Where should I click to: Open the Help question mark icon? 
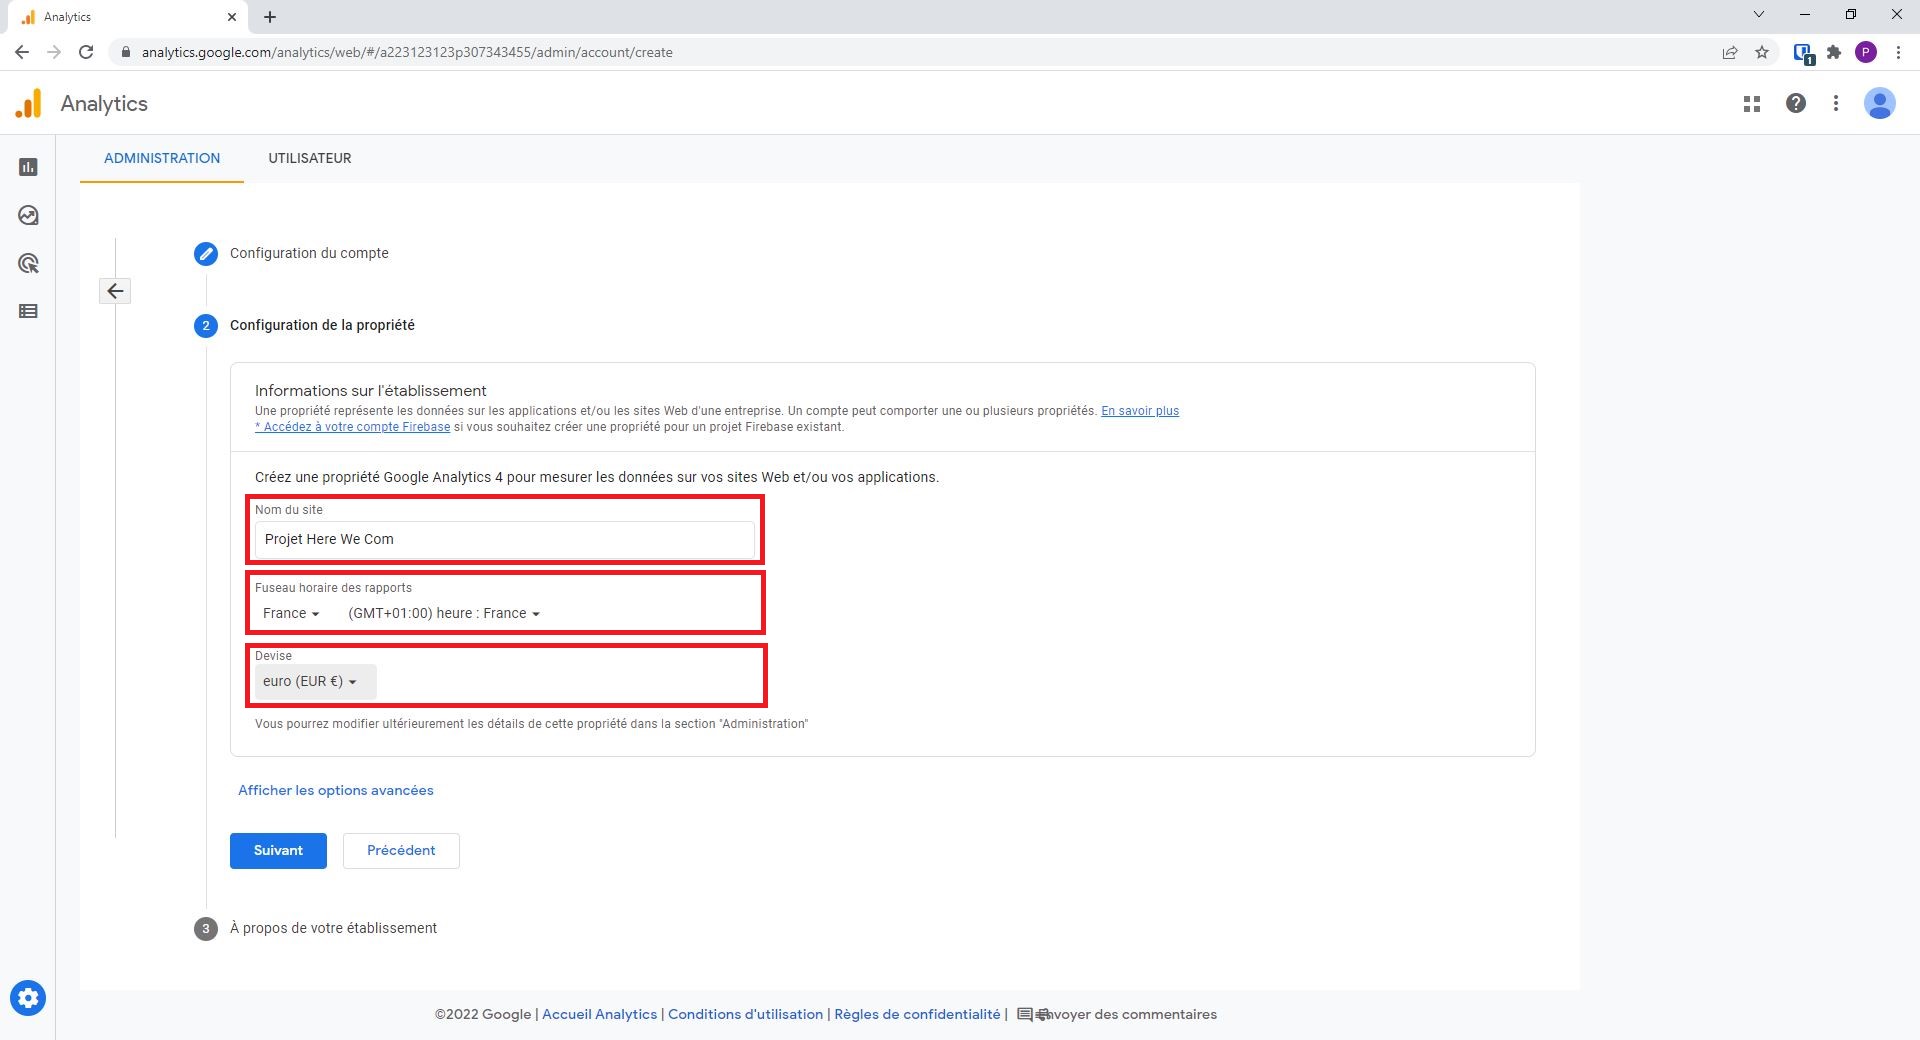[x=1796, y=103]
